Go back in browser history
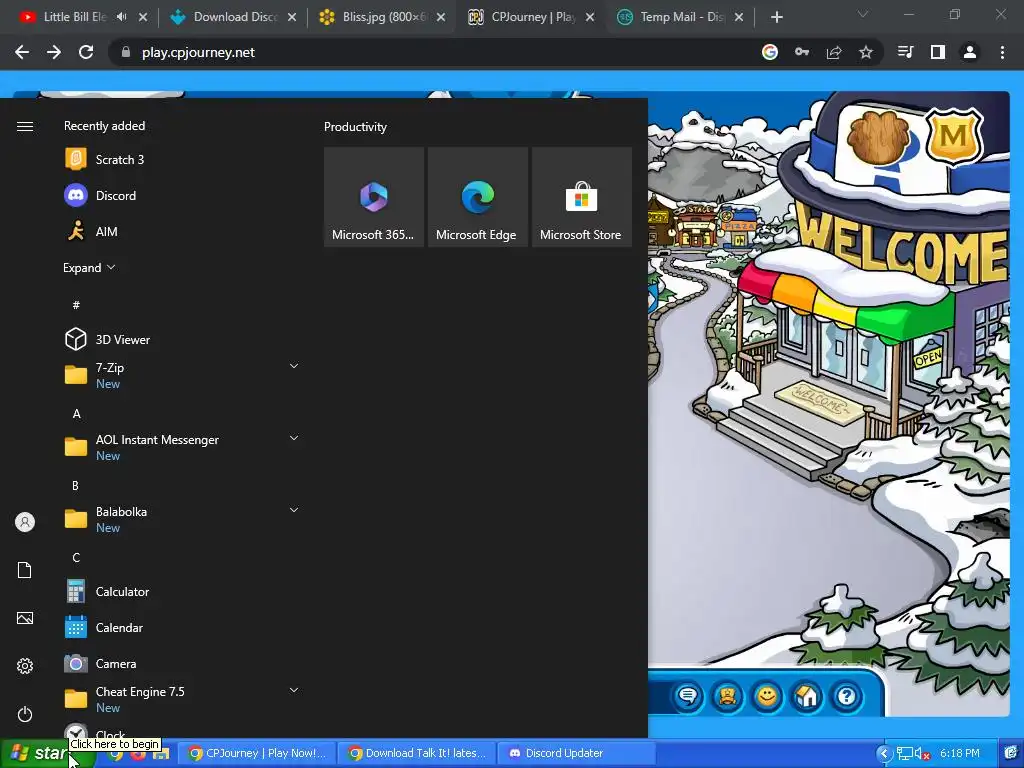Image resolution: width=1024 pixels, height=768 pixels. click(22, 52)
